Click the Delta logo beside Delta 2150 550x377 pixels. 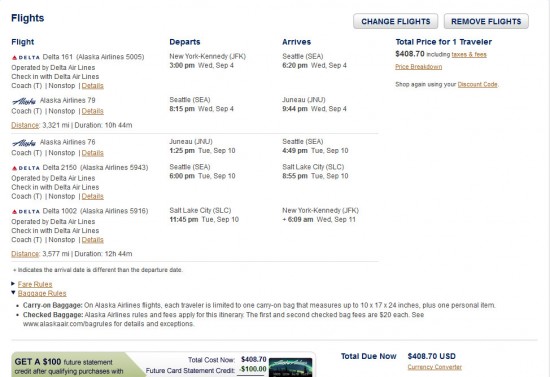[26, 168]
